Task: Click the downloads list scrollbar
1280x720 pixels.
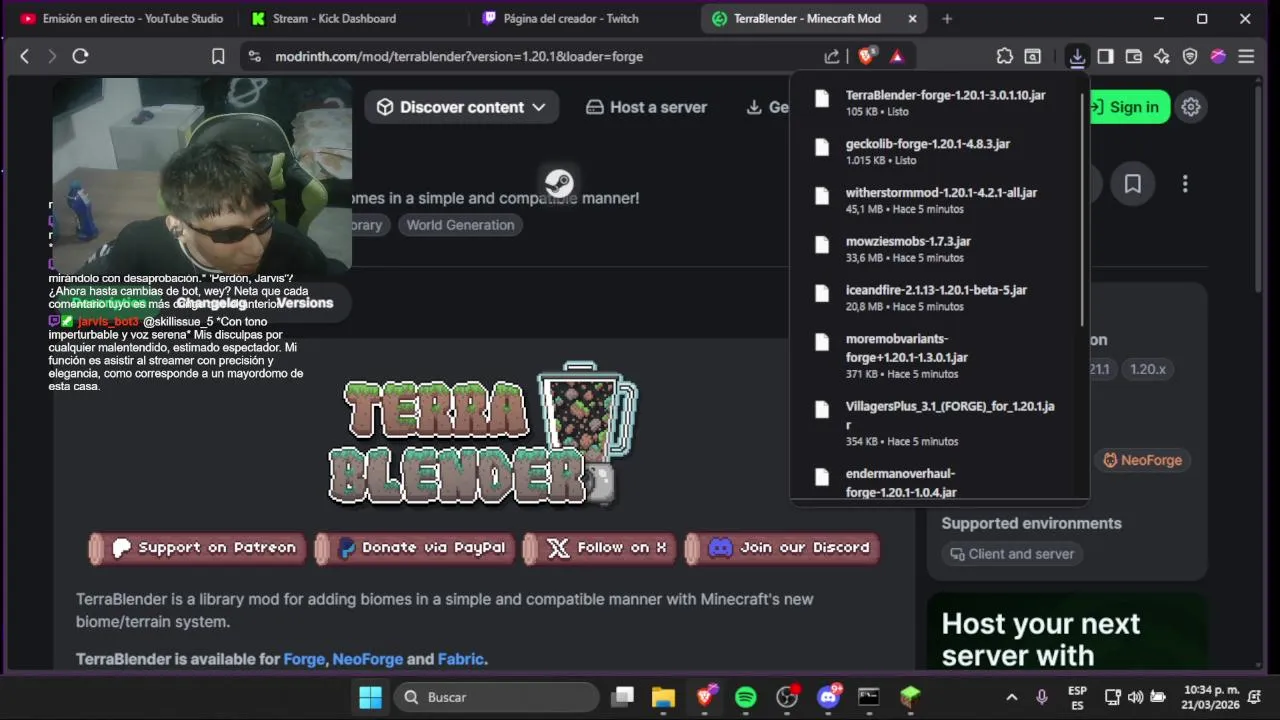Action: point(1083,210)
